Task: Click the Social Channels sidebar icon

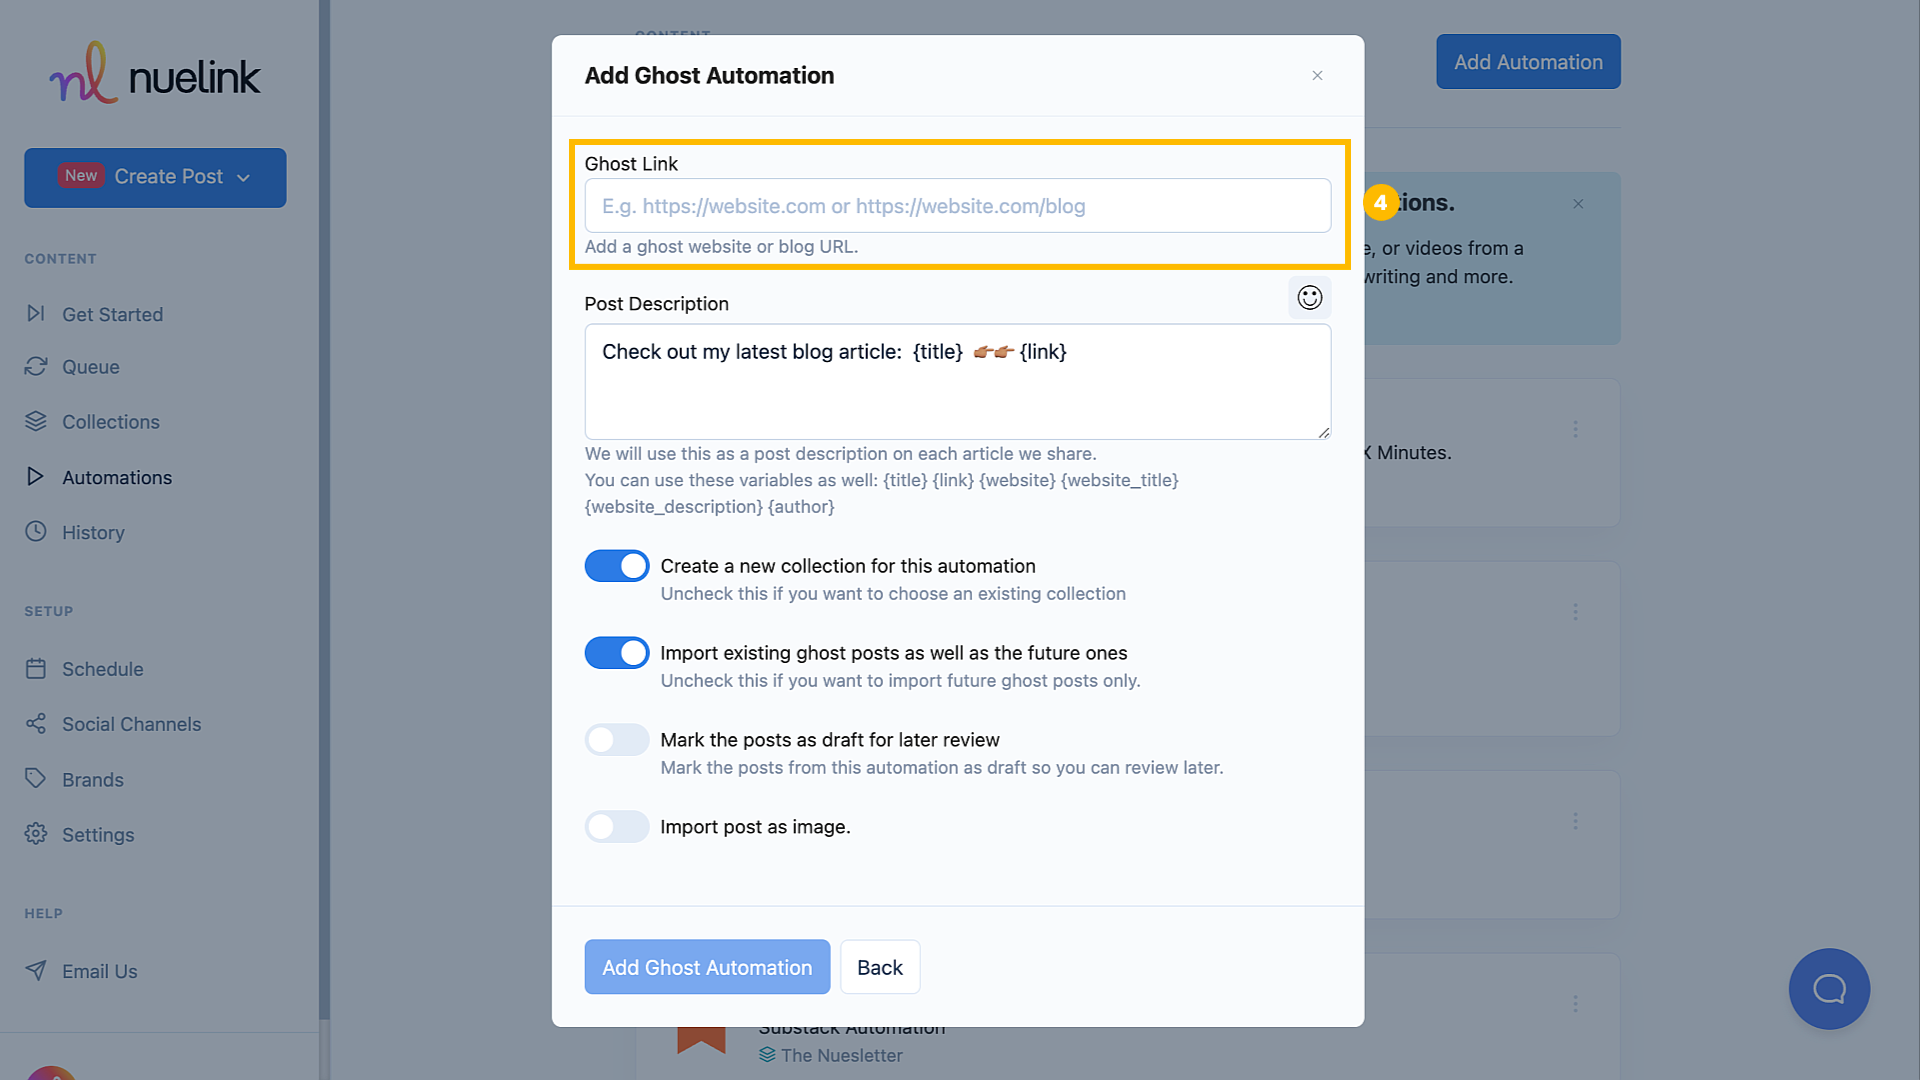Action: [x=36, y=723]
